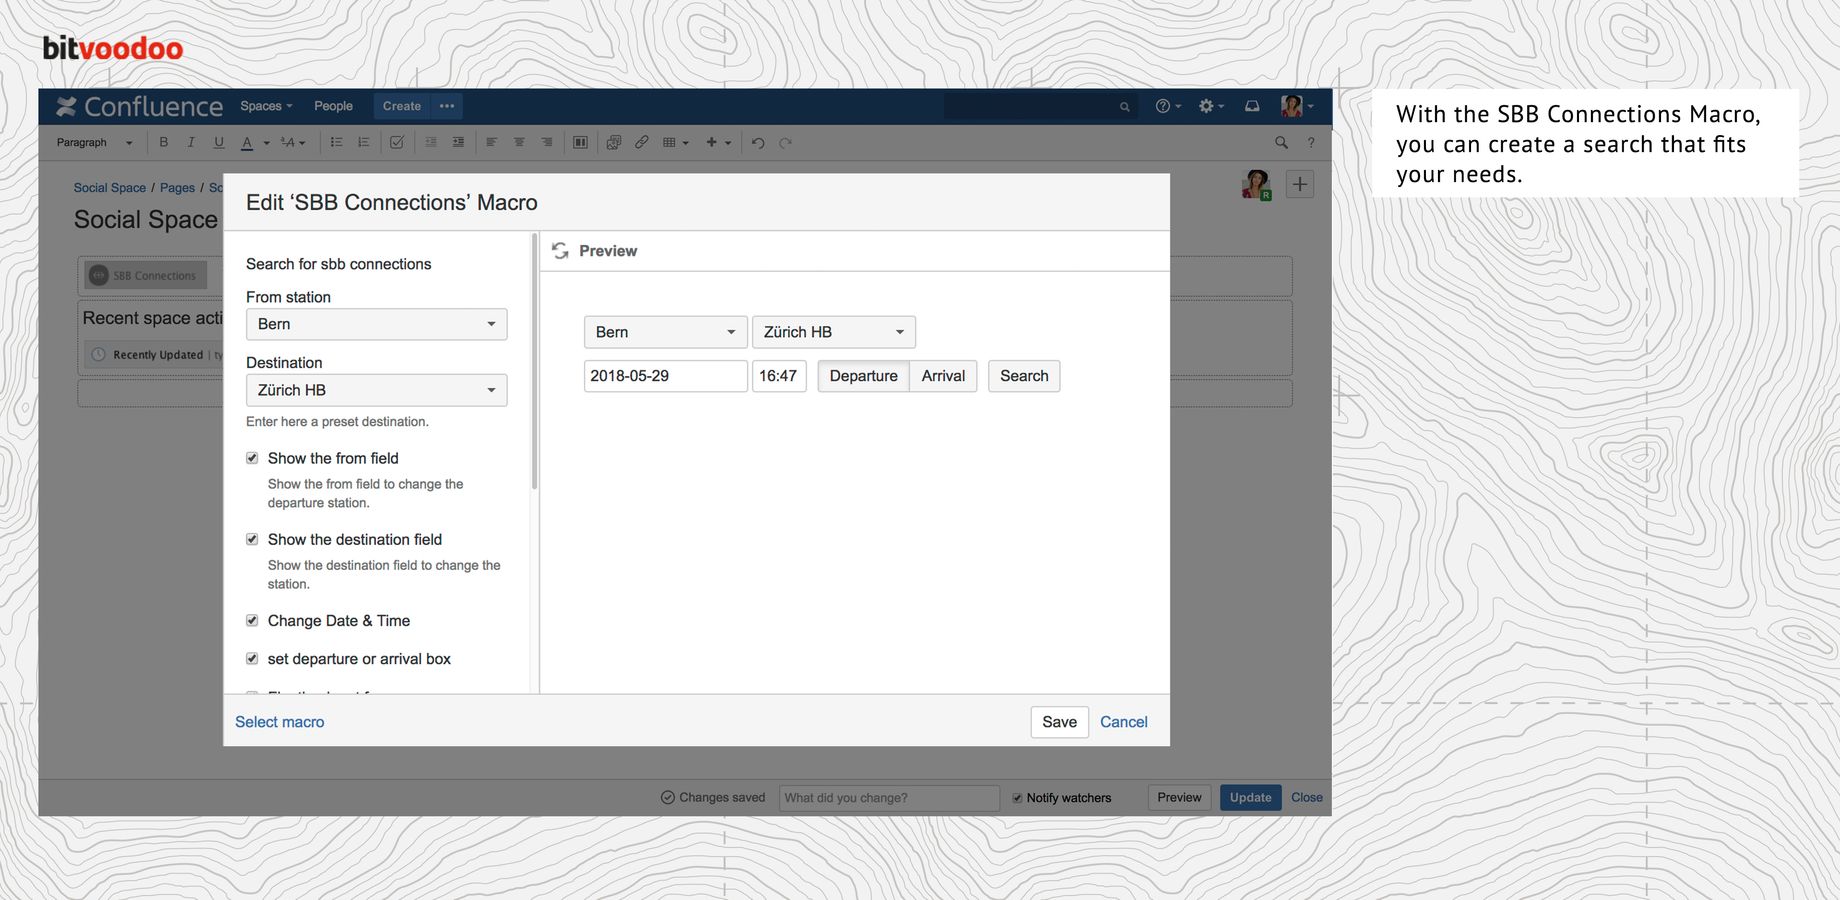Uncheck set departure or arrival box

pyautogui.click(x=252, y=658)
